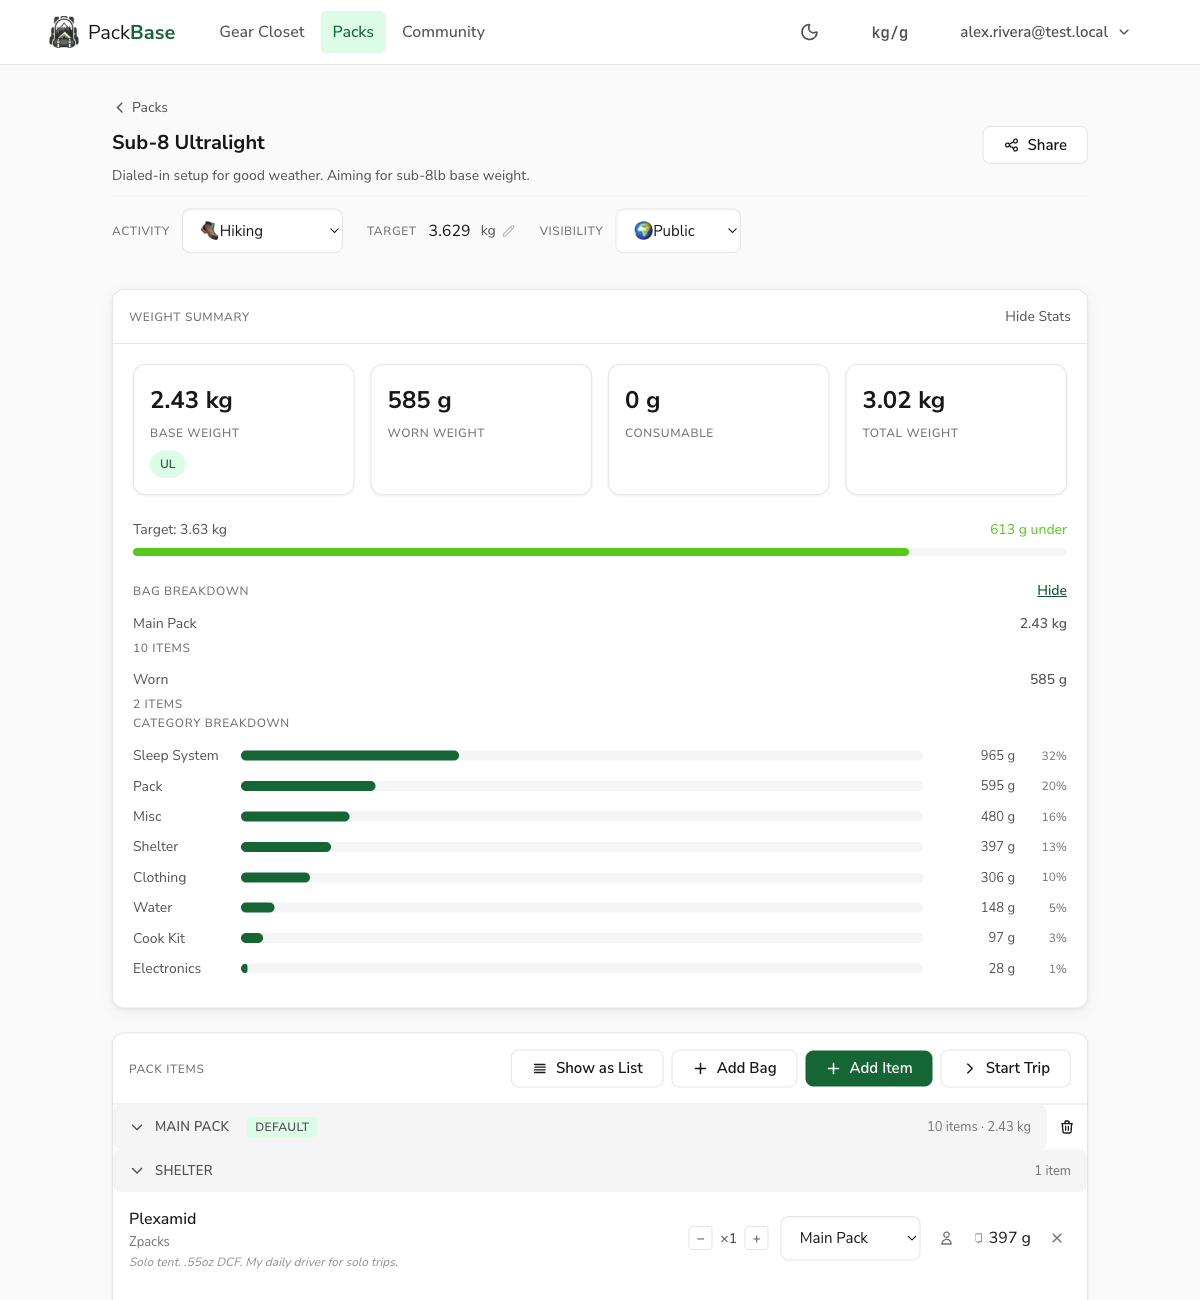
Task: Toggle dark mode with the moon icon
Action: [x=810, y=32]
